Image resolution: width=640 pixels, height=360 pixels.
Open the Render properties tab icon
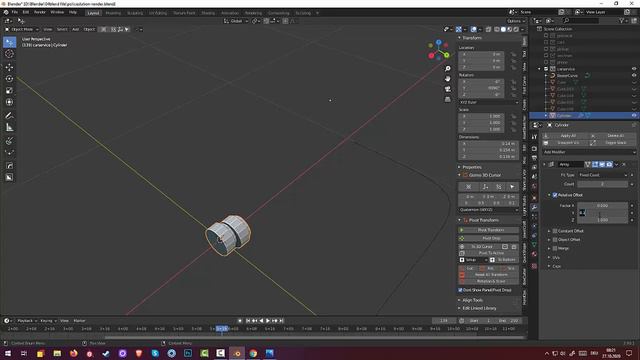point(534,149)
